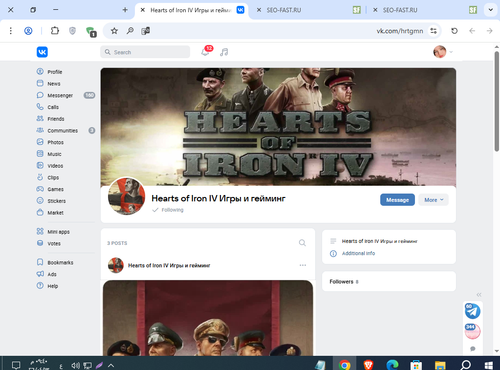Screen dimensions: 500x370
Task: Open site settings icon beside the URL
Action: (x=433, y=31)
